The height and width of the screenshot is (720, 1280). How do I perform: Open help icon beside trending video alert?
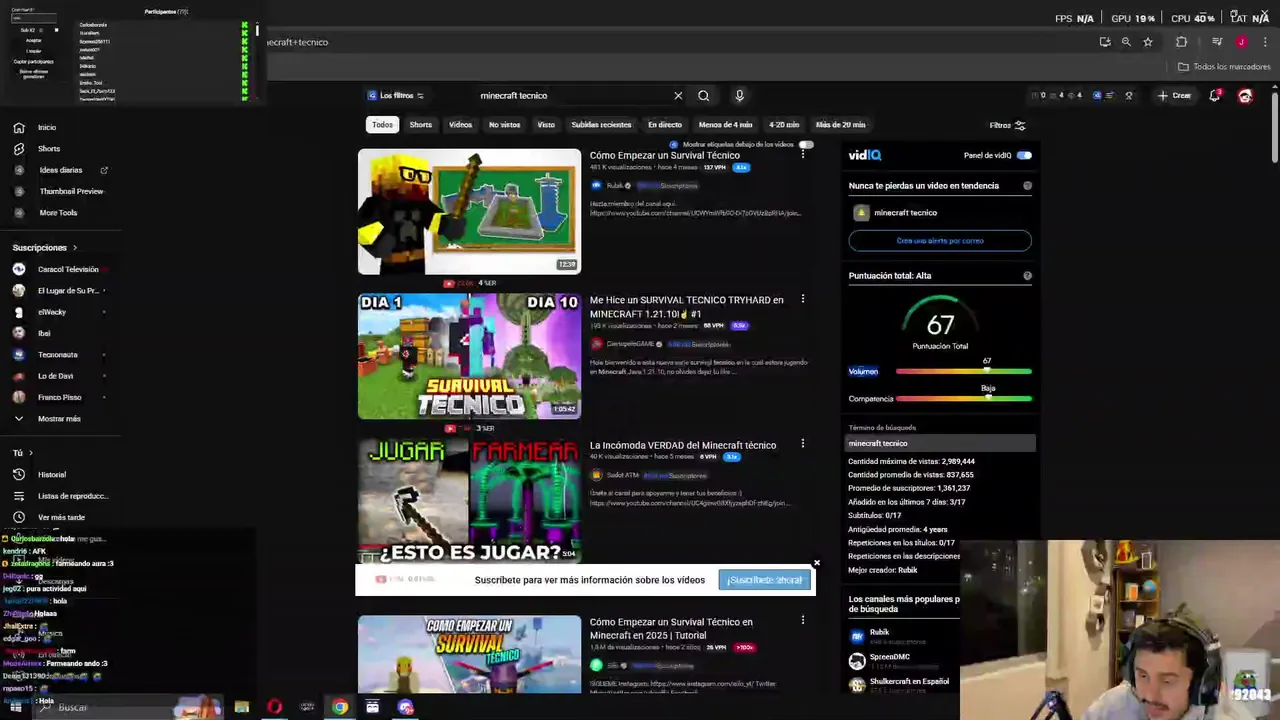point(1027,186)
